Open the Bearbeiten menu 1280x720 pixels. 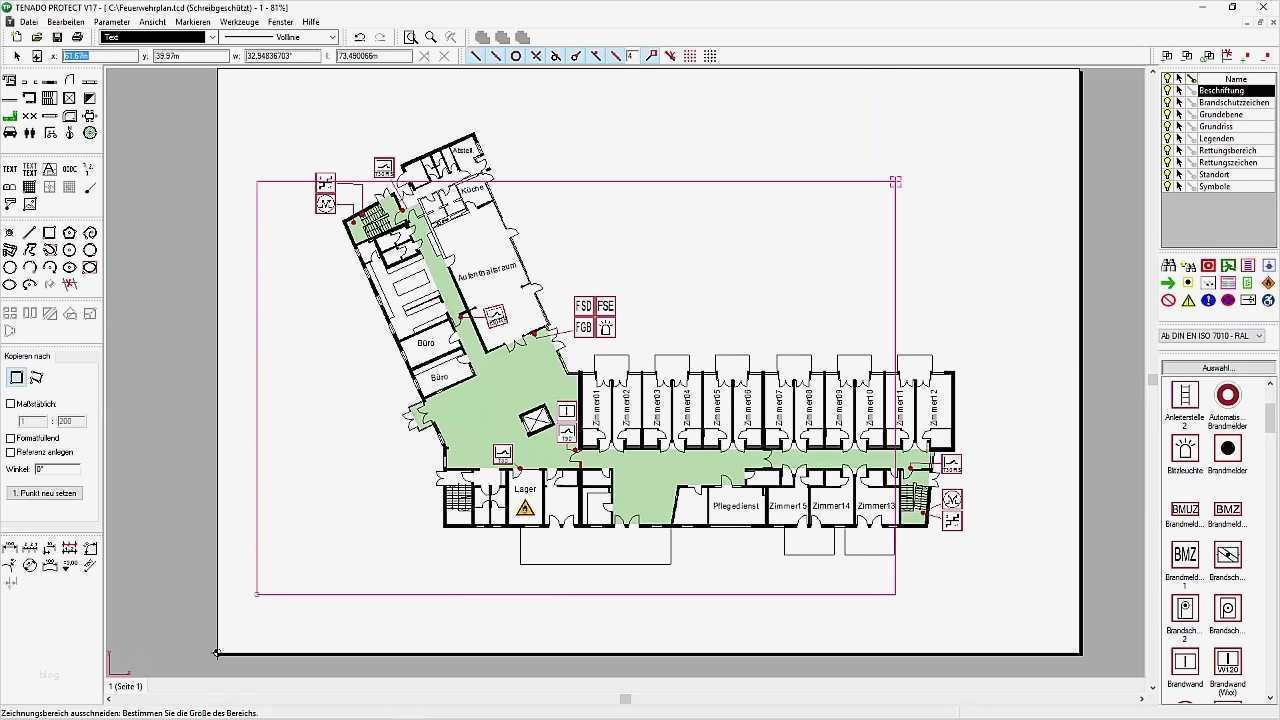pos(66,21)
